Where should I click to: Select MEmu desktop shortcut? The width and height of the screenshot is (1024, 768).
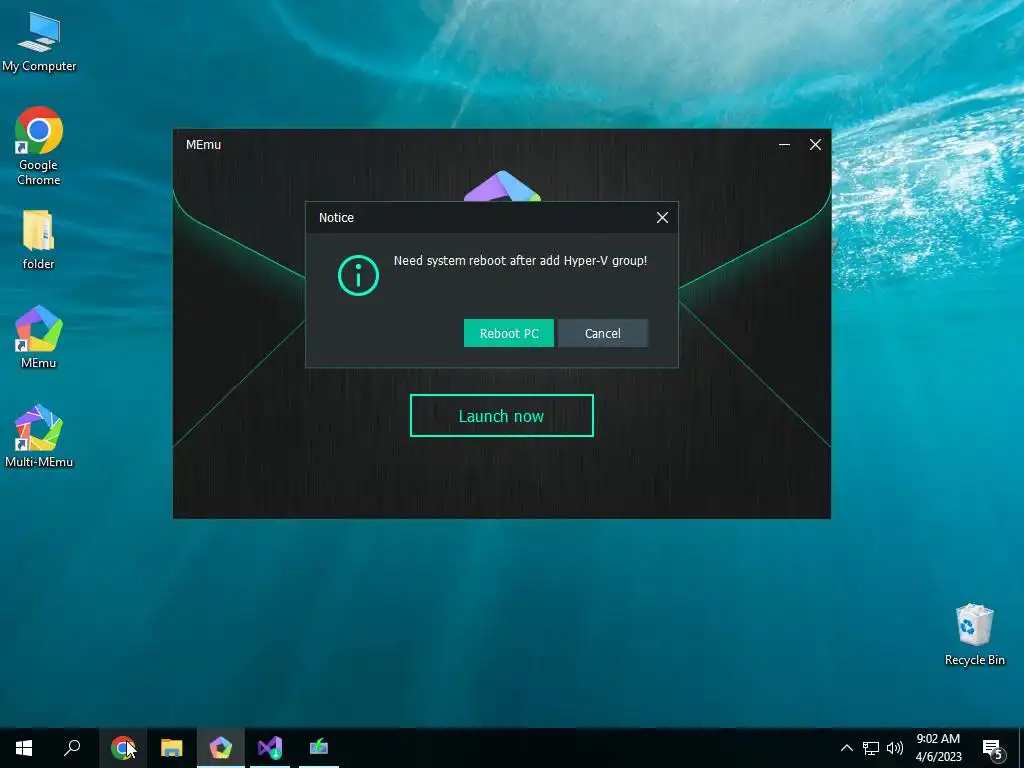(x=39, y=337)
